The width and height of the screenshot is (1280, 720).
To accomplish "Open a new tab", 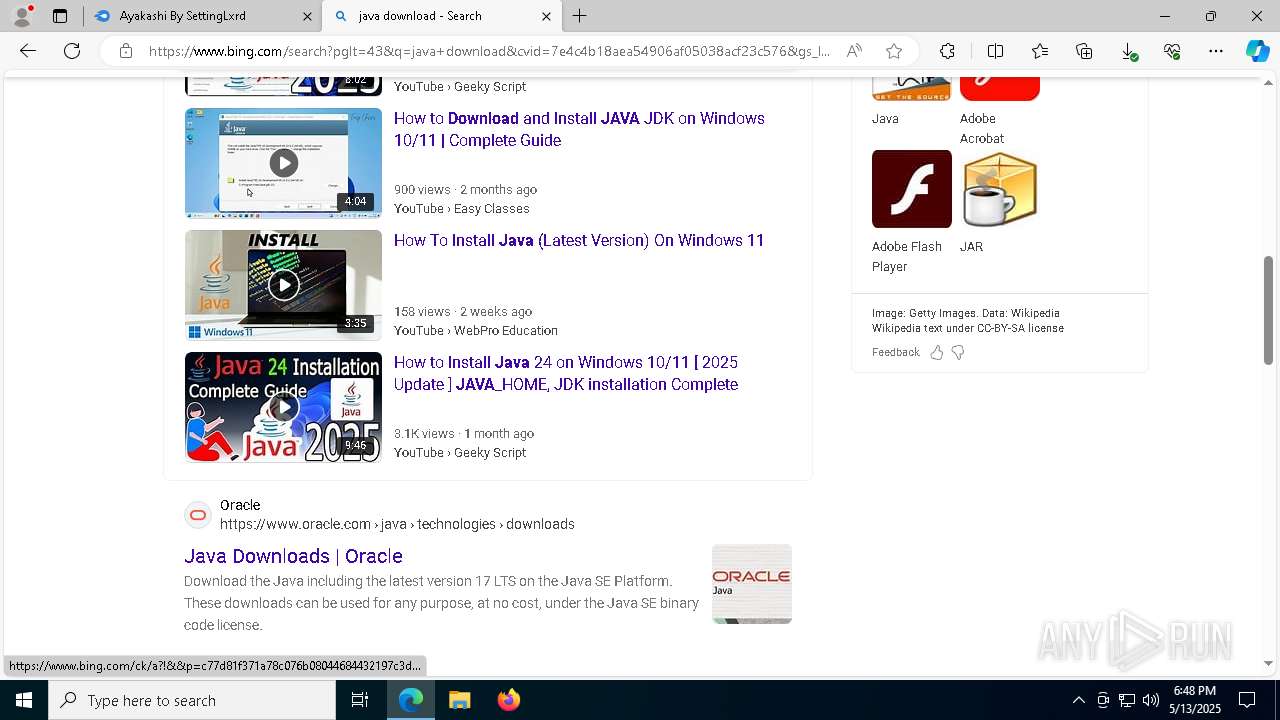I will coord(580,16).
